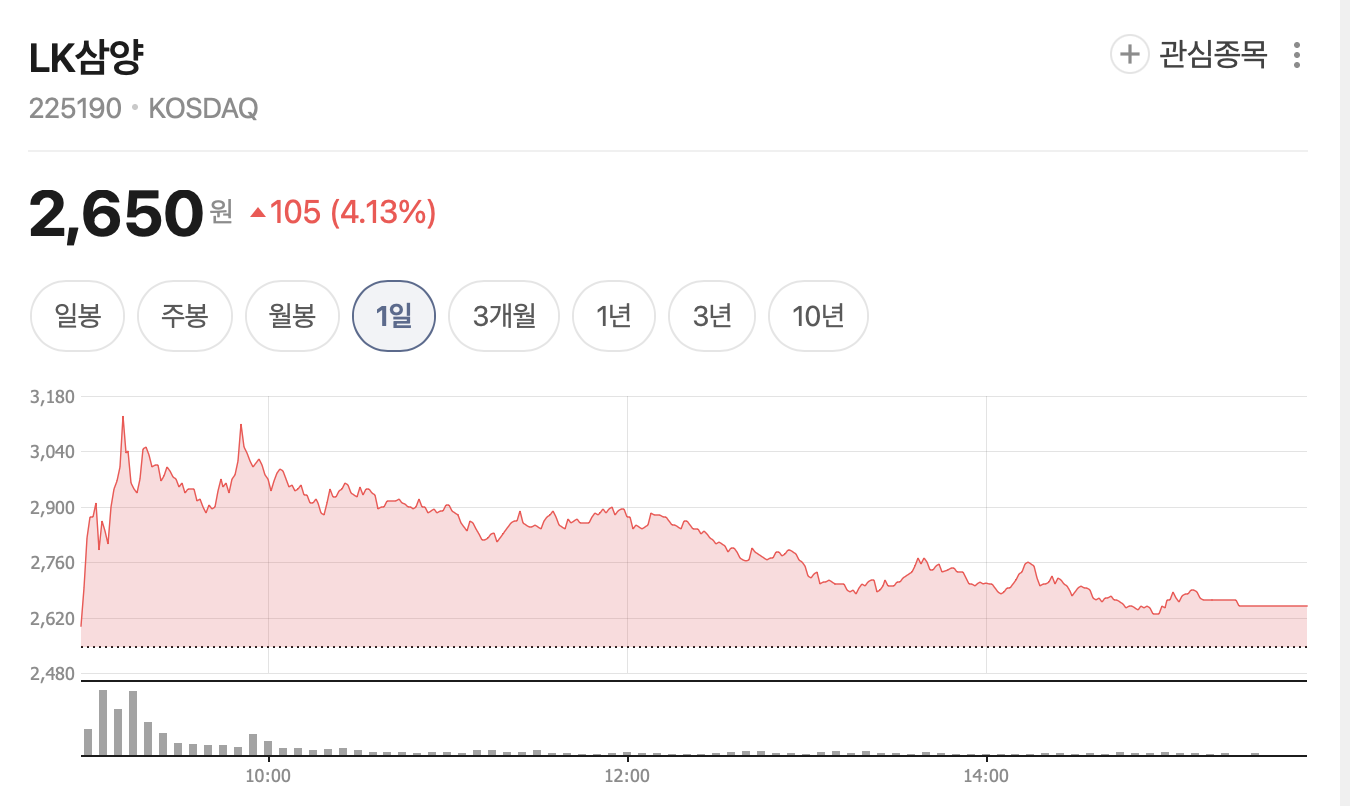Click the 12:00 time axis label
Image resolution: width=1350 pixels, height=806 pixels.
click(628, 774)
